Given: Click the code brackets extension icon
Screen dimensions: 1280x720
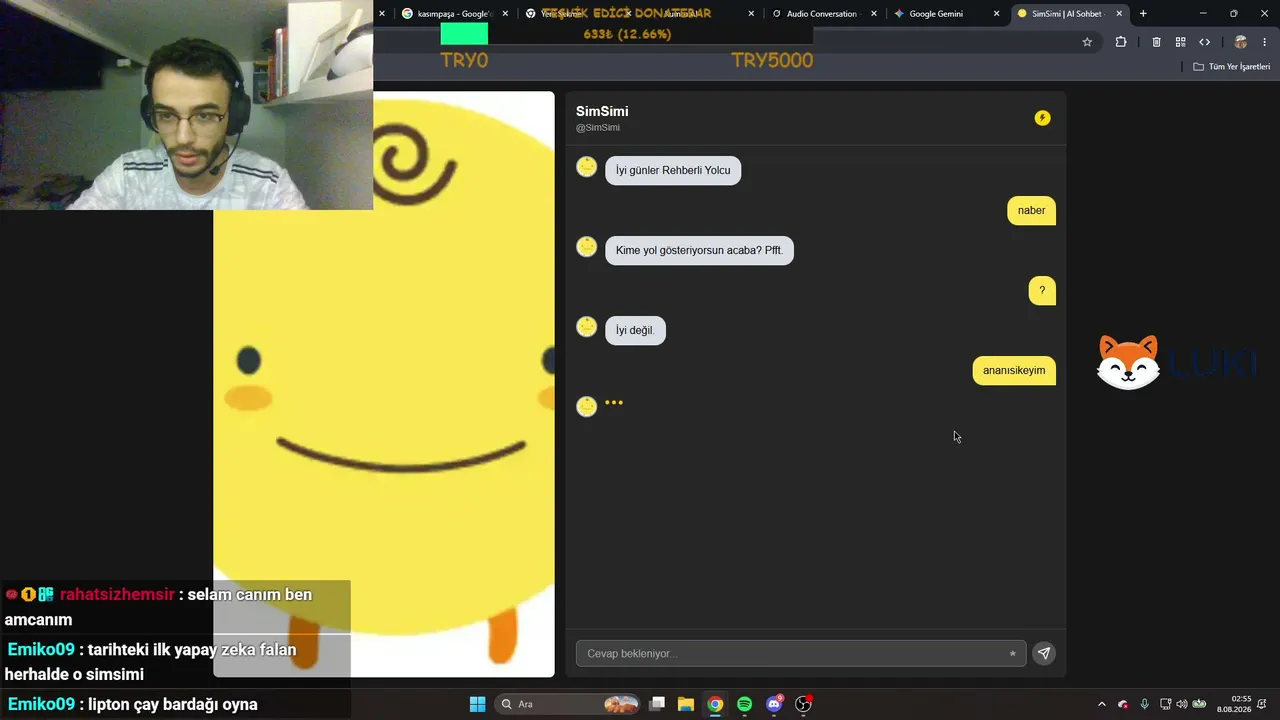Looking at the screenshot, I should (x=1204, y=42).
